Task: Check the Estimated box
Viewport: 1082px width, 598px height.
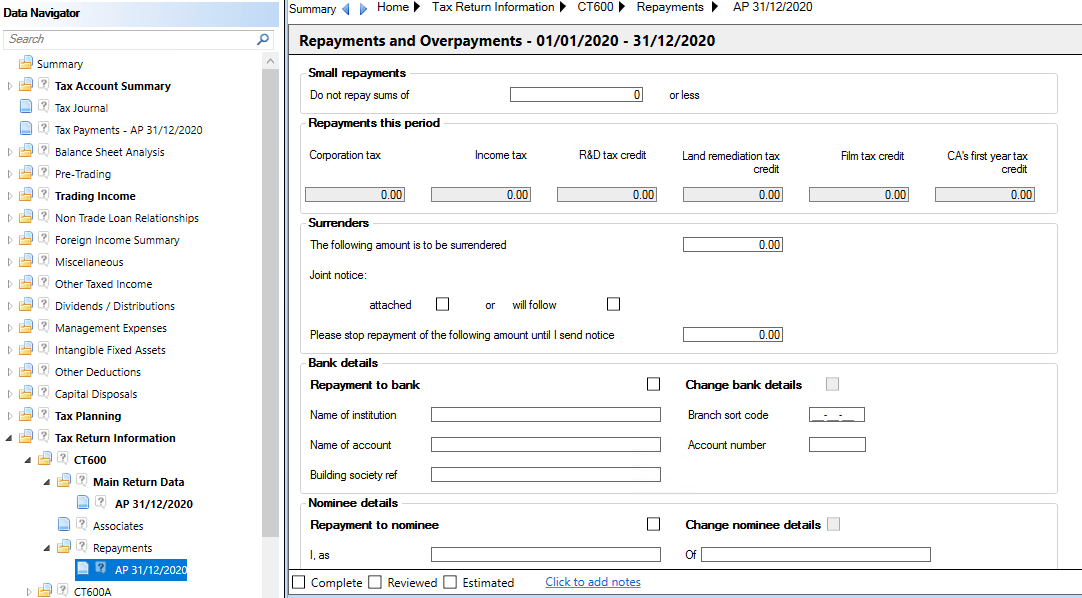Action: 450,582
